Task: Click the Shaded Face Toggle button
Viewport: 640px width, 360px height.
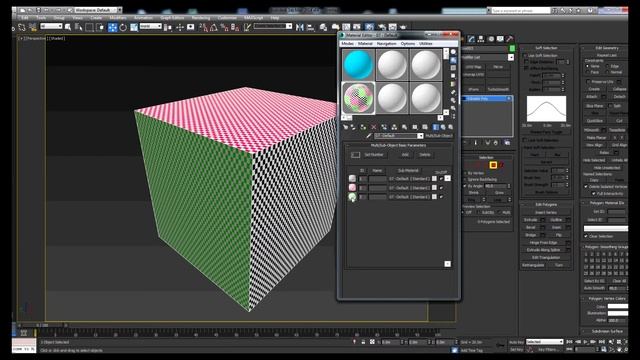Action: click(546, 132)
